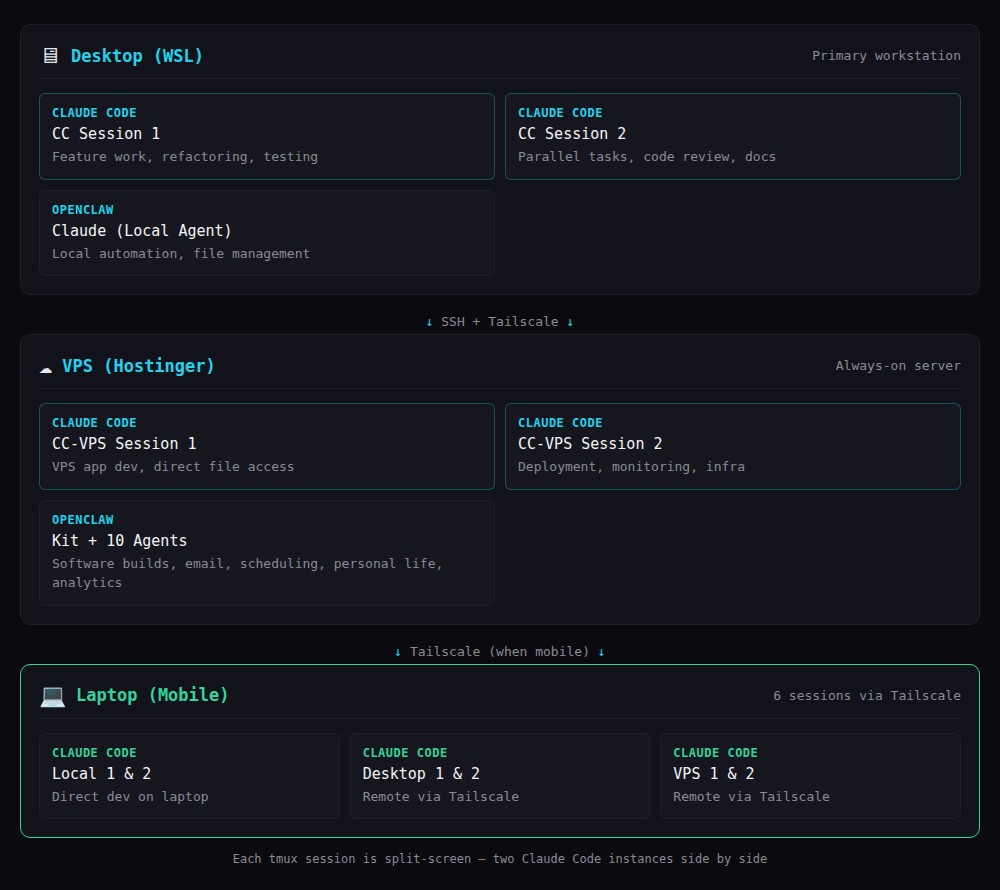Click the CLAUDE CODE badge on CC-VPS Session 2
Image resolution: width=1000 pixels, height=890 pixels.
tap(560, 422)
